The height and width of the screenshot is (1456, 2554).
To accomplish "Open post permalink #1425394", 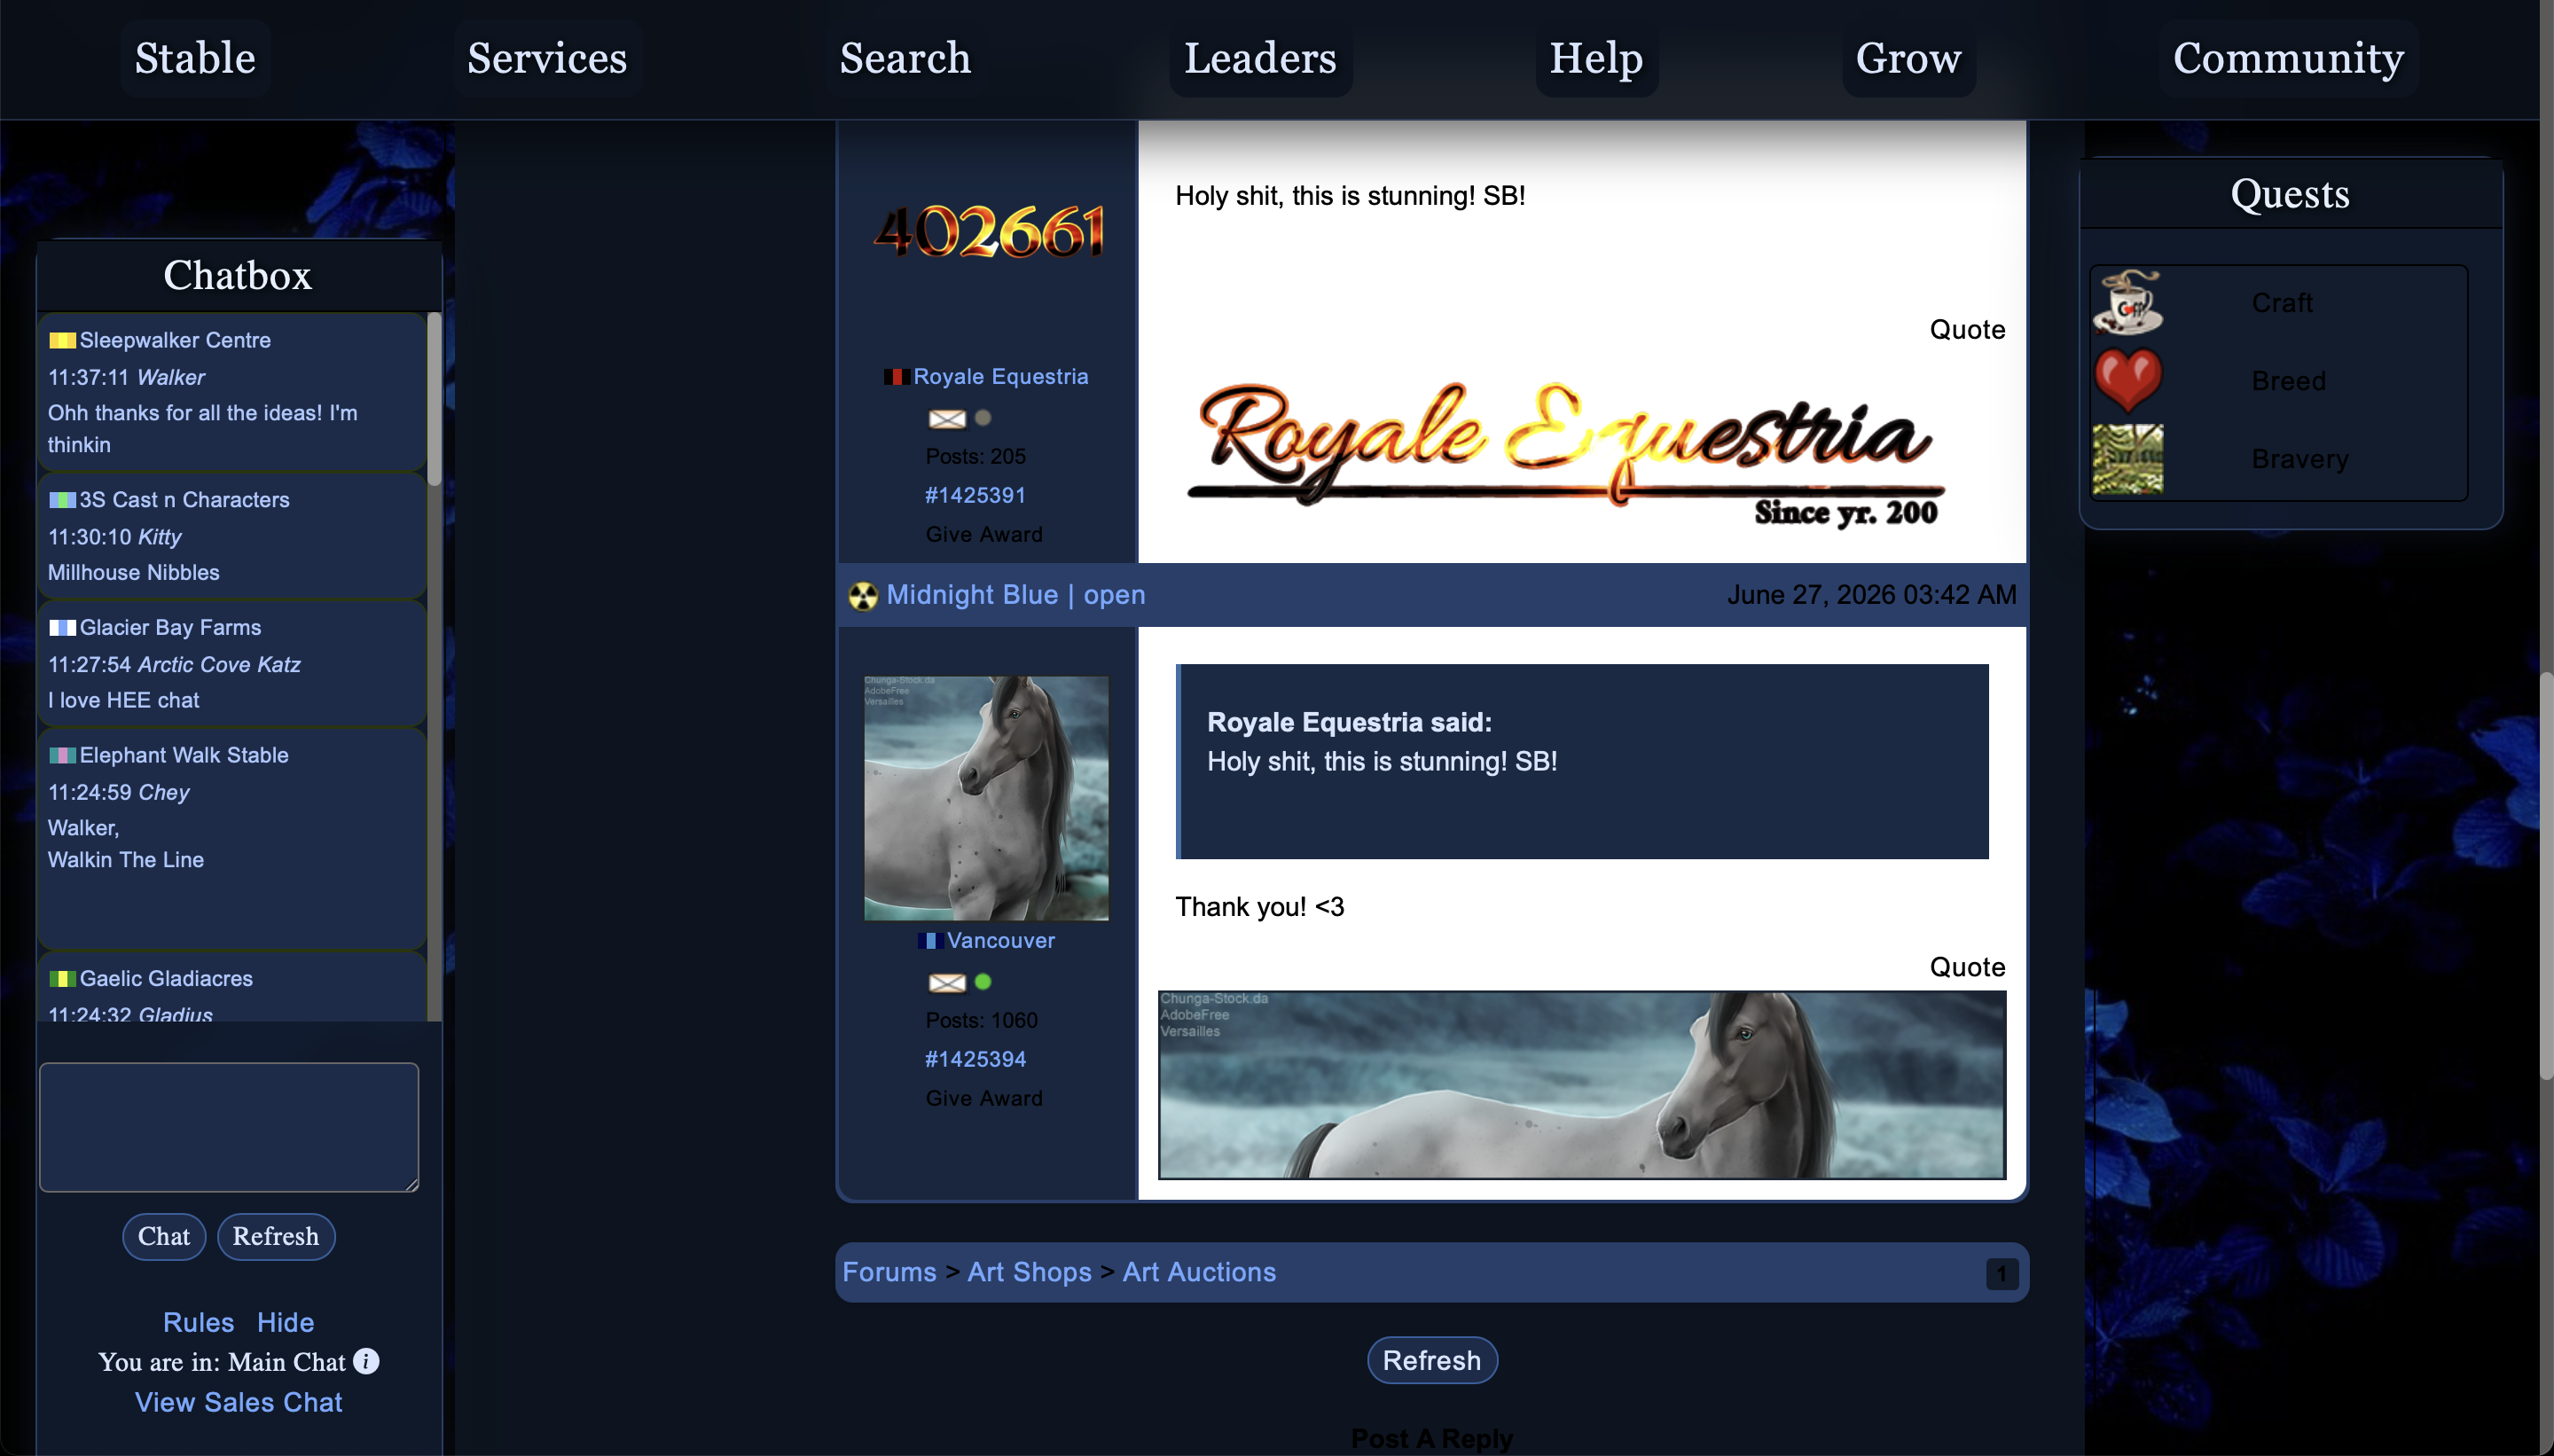I will coord(975,1059).
